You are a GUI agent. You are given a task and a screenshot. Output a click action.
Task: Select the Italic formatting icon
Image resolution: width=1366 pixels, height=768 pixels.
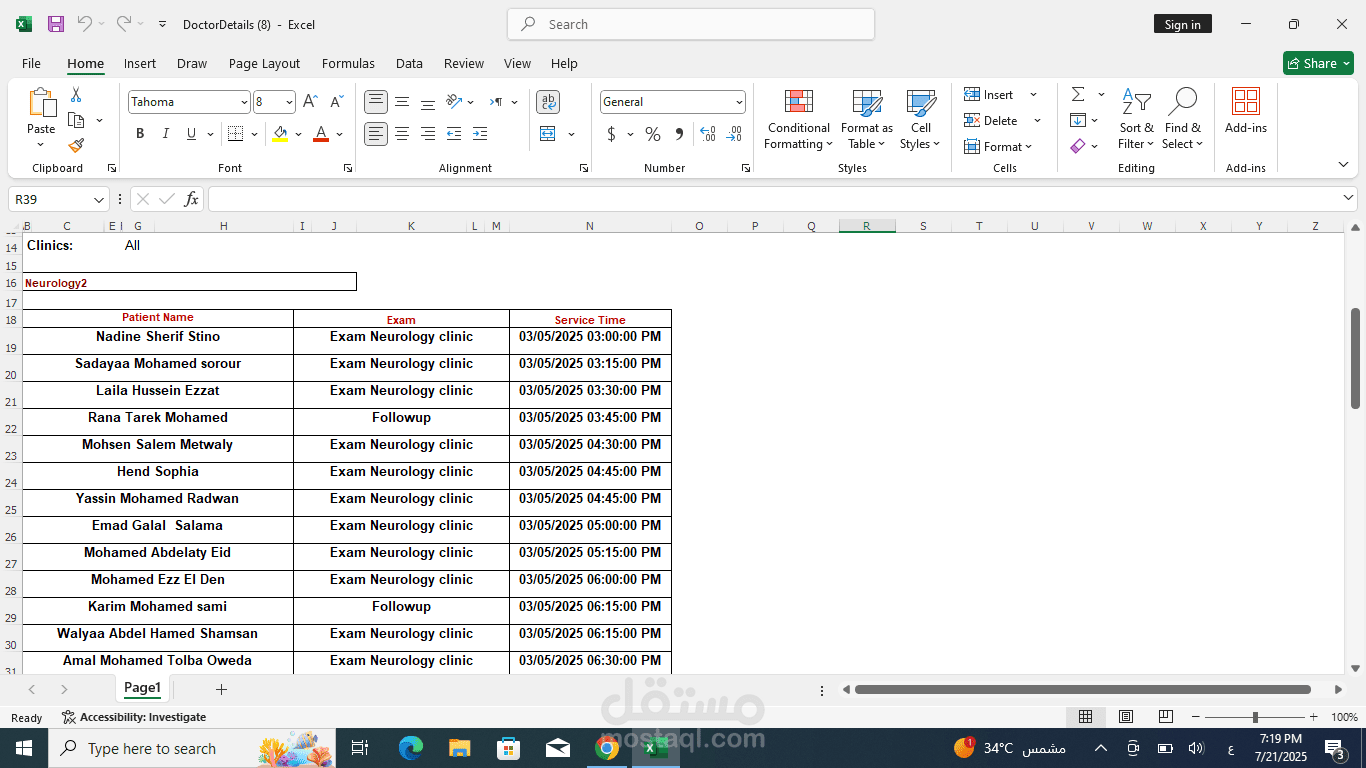(x=165, y=133)
